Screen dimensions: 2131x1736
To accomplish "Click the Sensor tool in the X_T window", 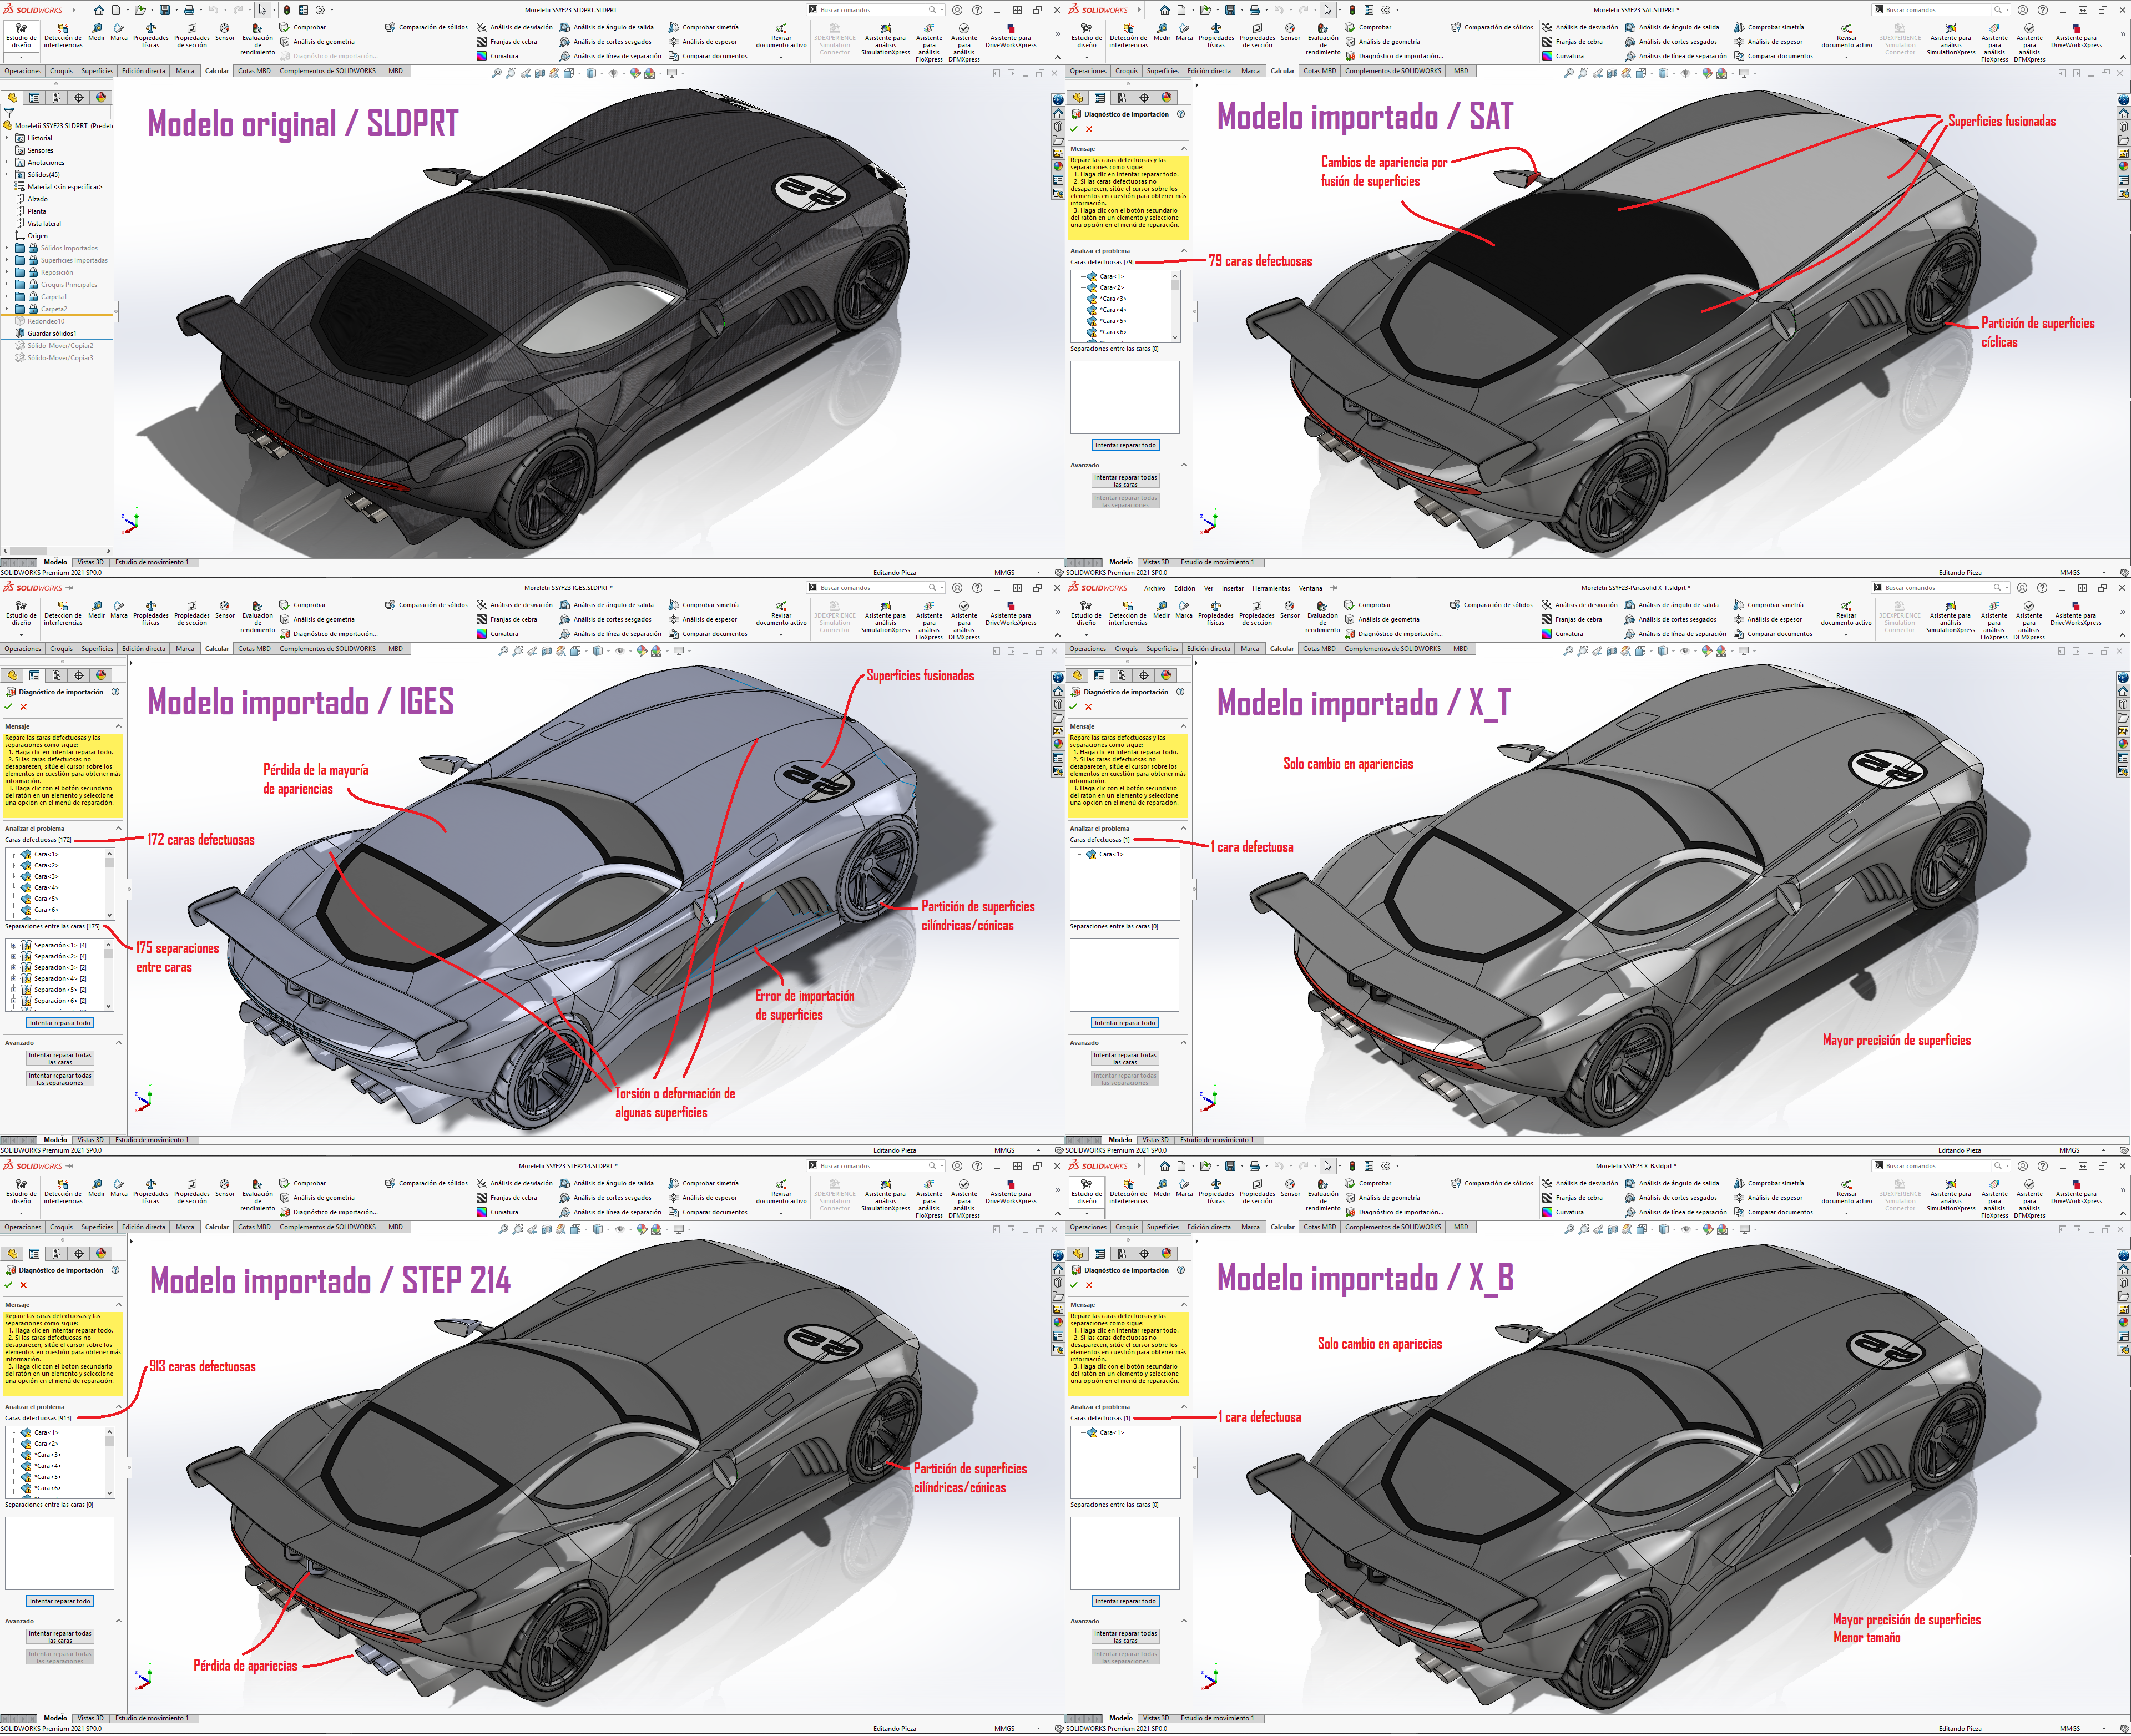I will (x=1290, y=610).
